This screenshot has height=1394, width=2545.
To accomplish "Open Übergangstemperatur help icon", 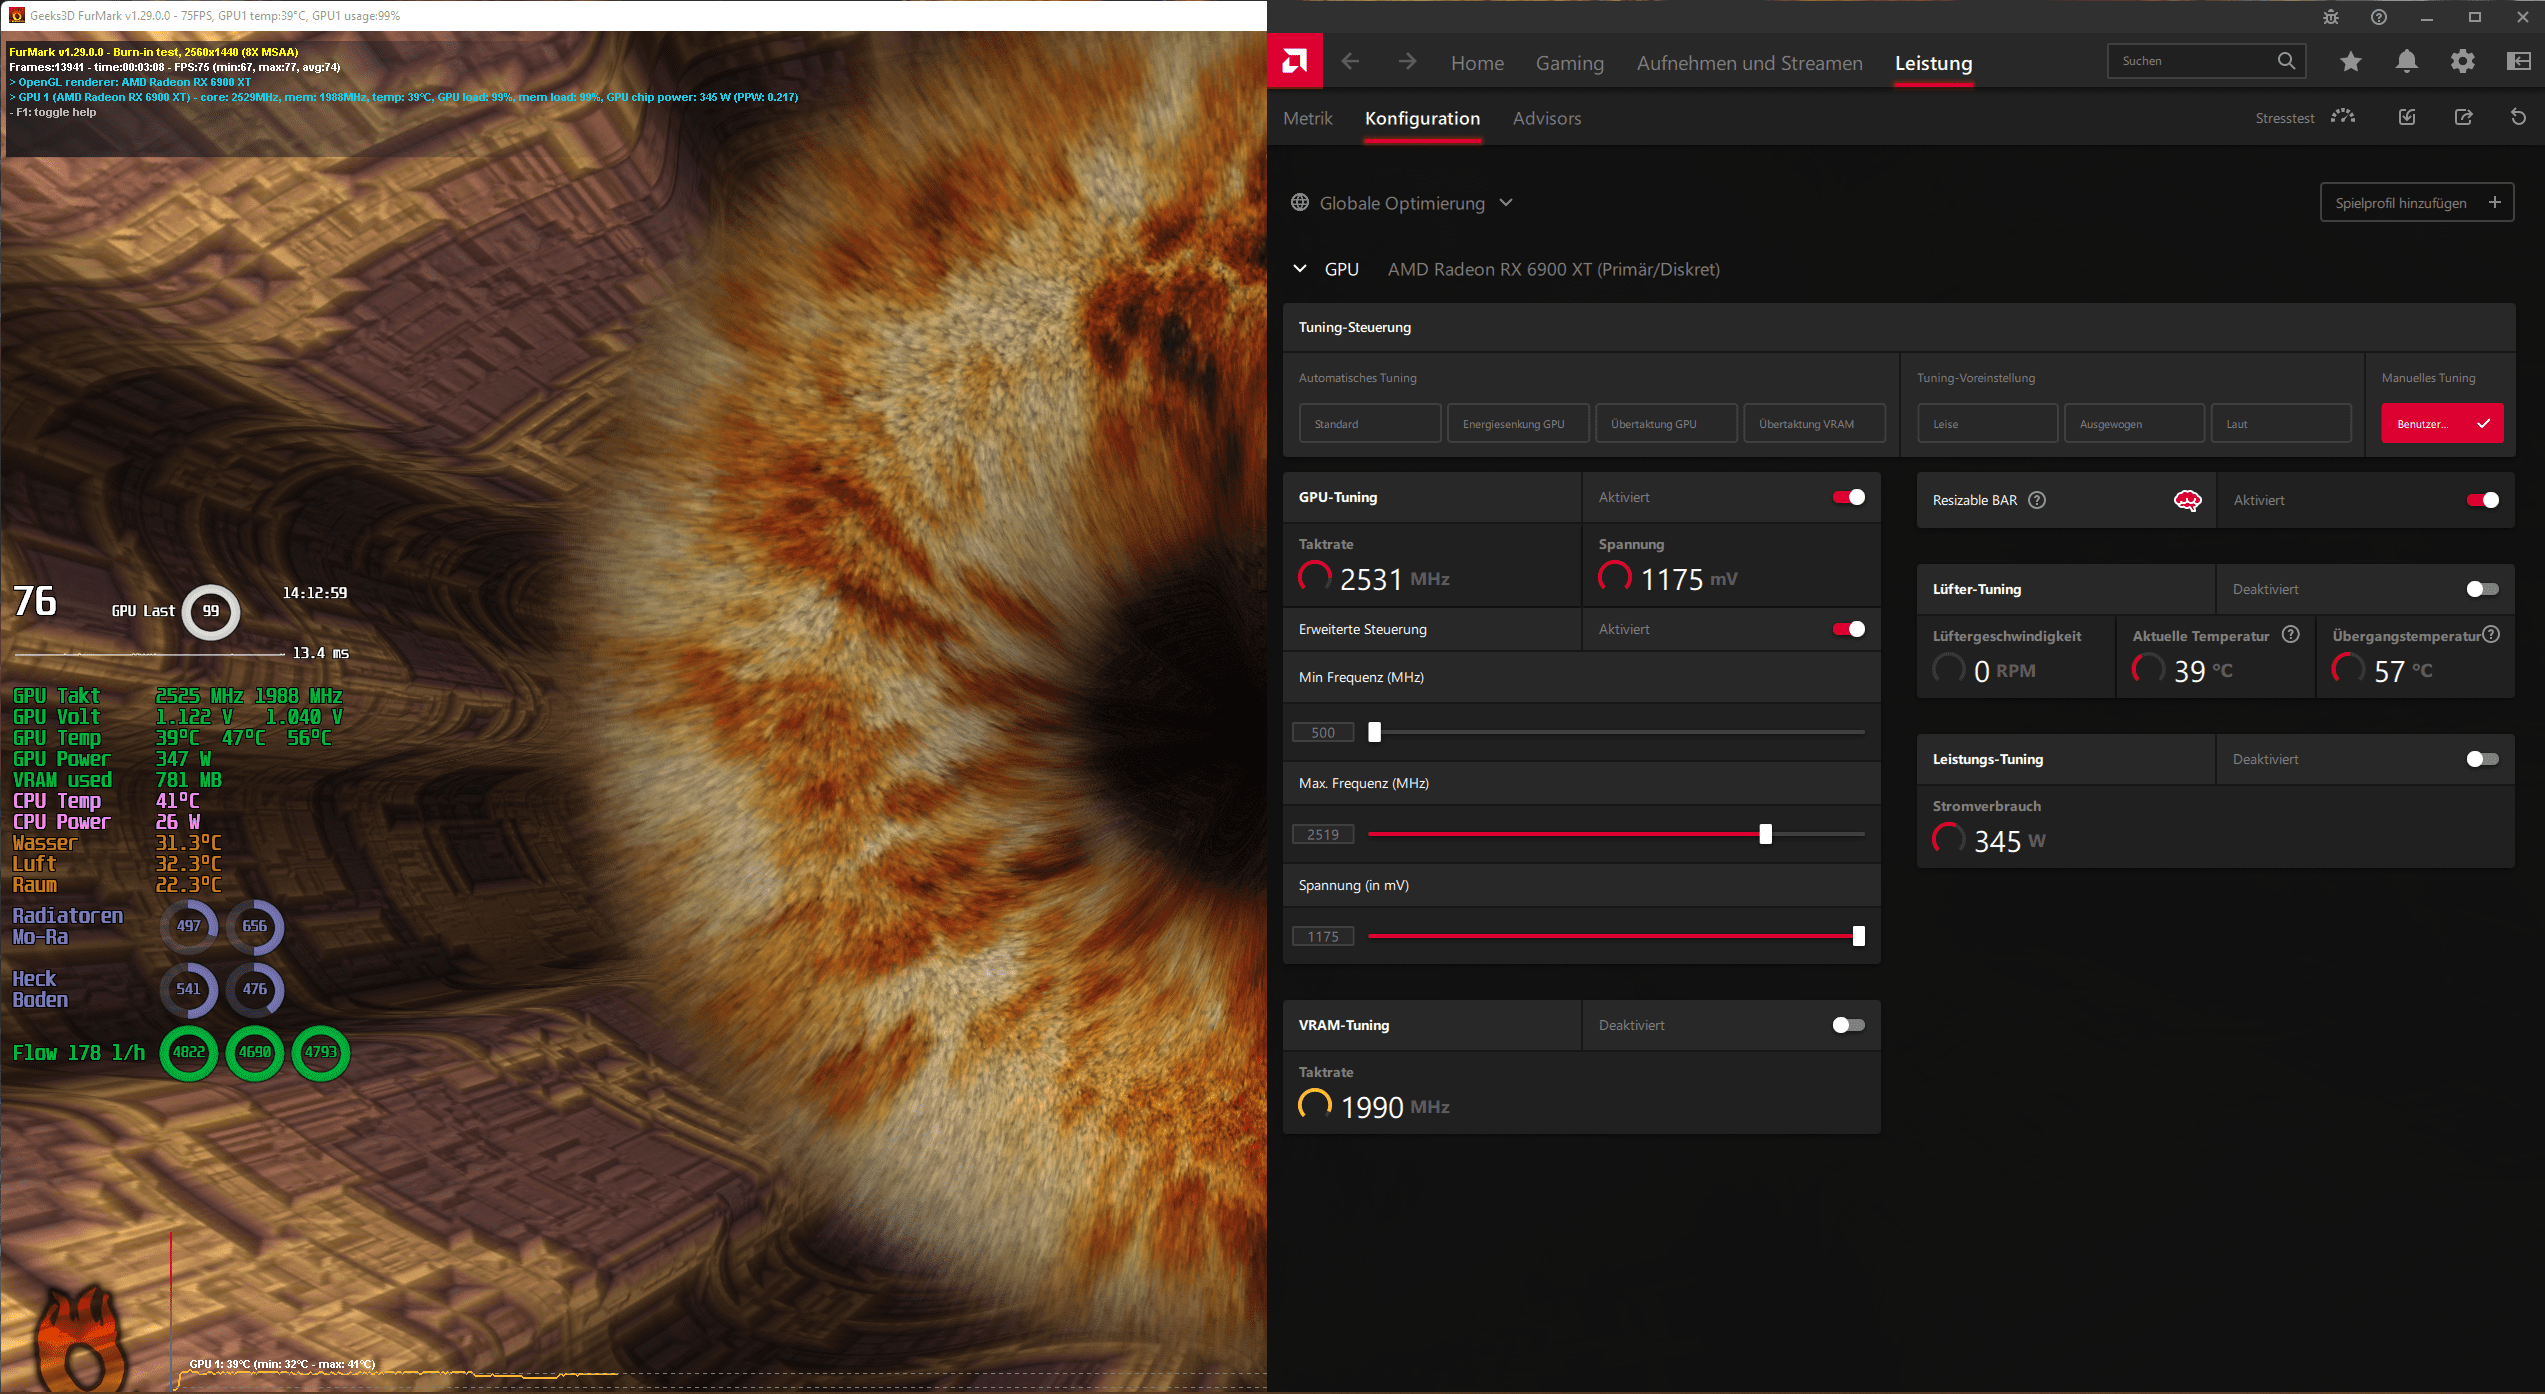I will point(2491,634).
